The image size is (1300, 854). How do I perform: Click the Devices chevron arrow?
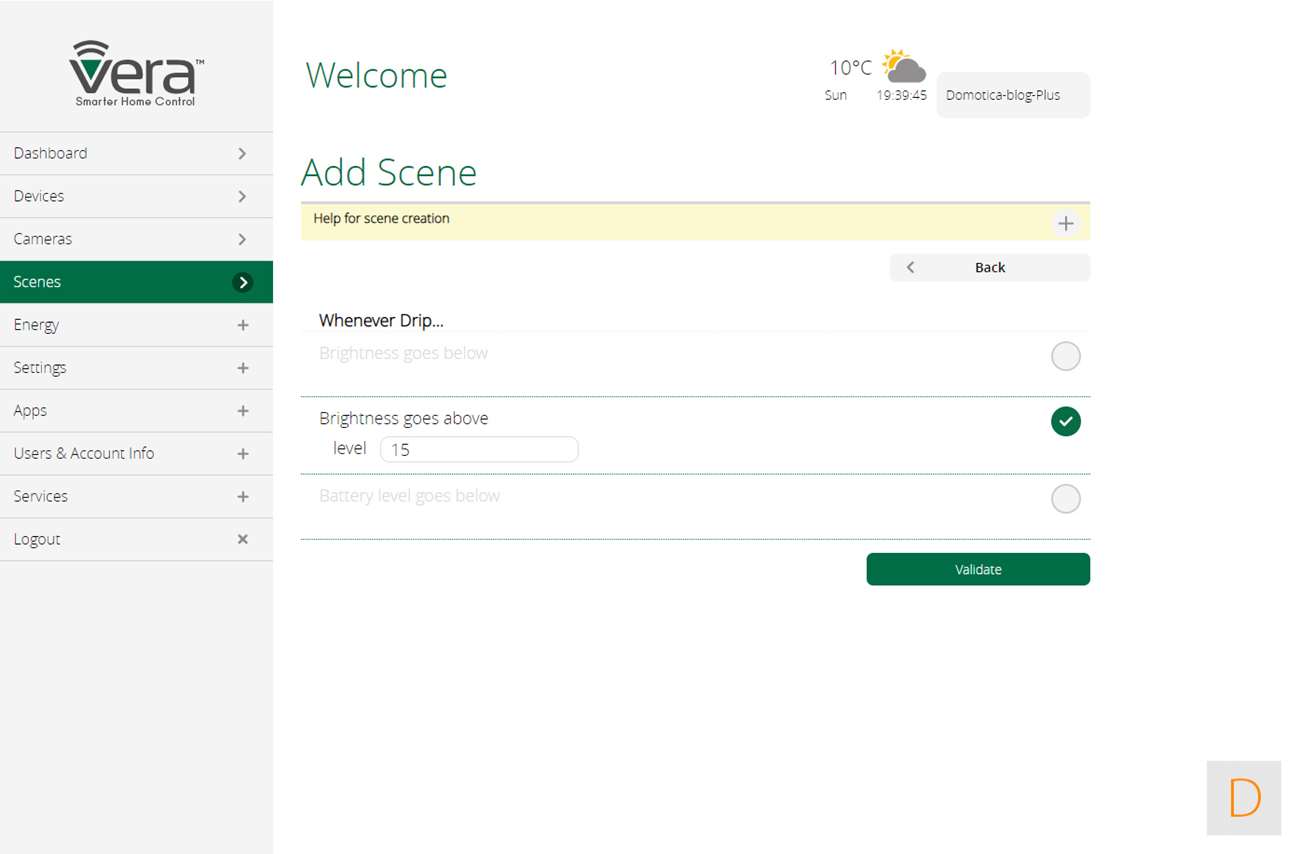(242, 196)
